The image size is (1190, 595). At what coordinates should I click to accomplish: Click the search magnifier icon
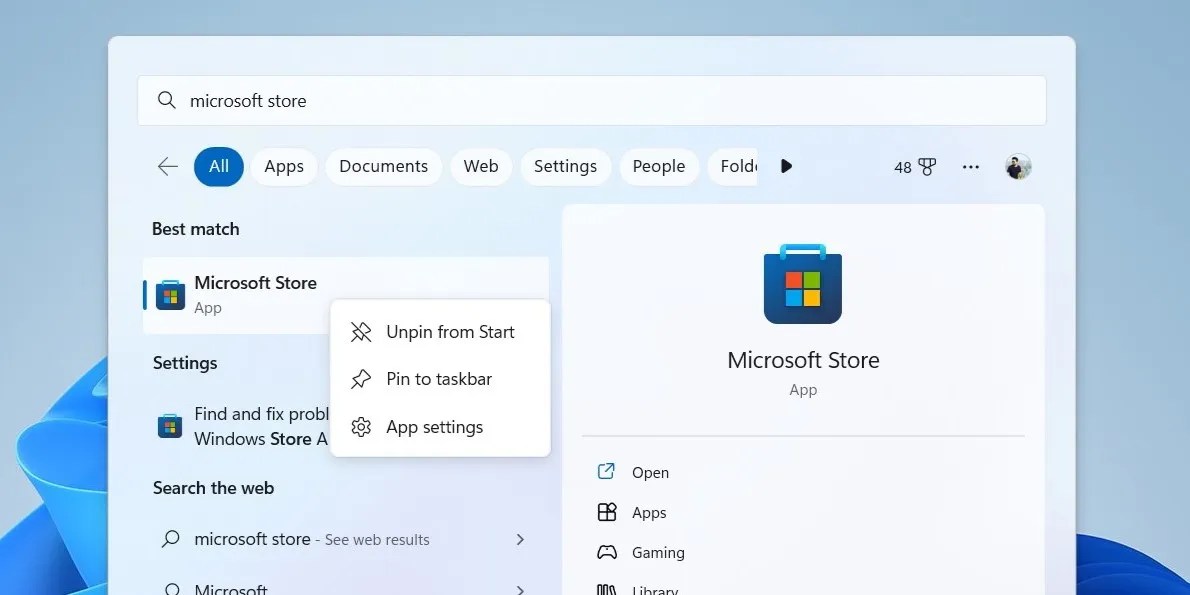pyautogui.click(x=166, y=100)
